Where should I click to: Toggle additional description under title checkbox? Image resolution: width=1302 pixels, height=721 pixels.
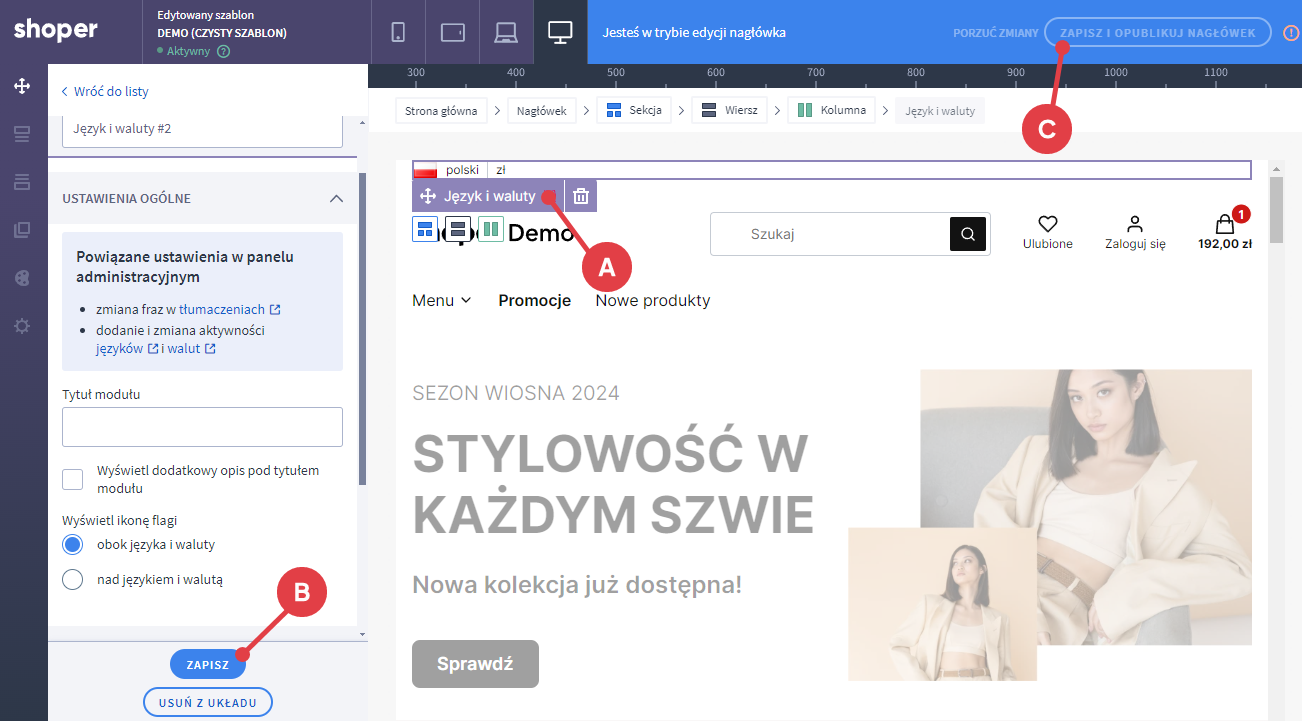click(73, 479)
